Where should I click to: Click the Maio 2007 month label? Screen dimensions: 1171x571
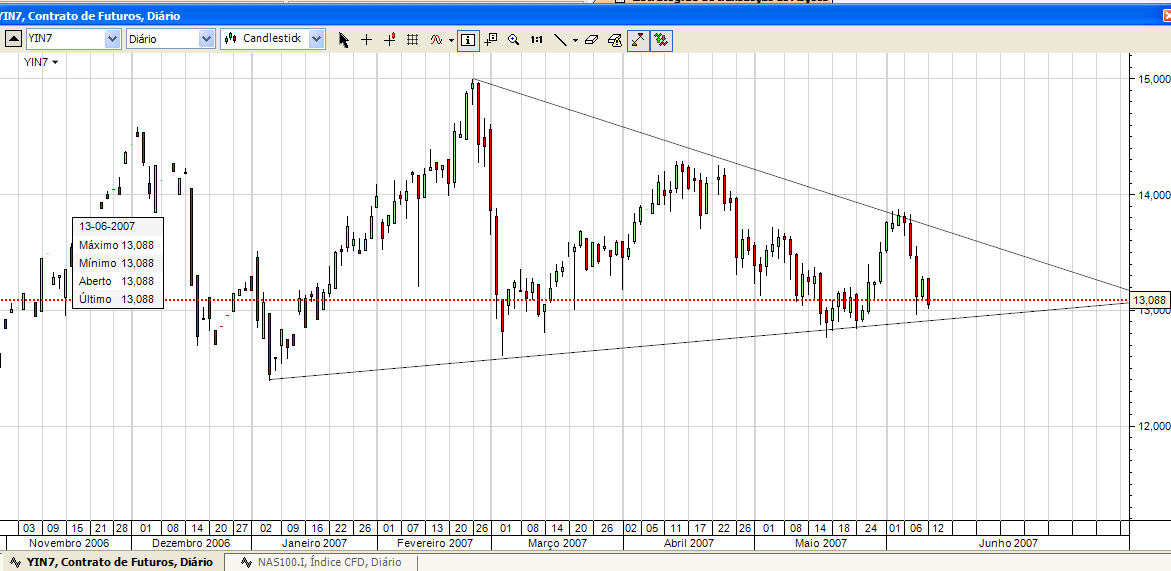820,543
